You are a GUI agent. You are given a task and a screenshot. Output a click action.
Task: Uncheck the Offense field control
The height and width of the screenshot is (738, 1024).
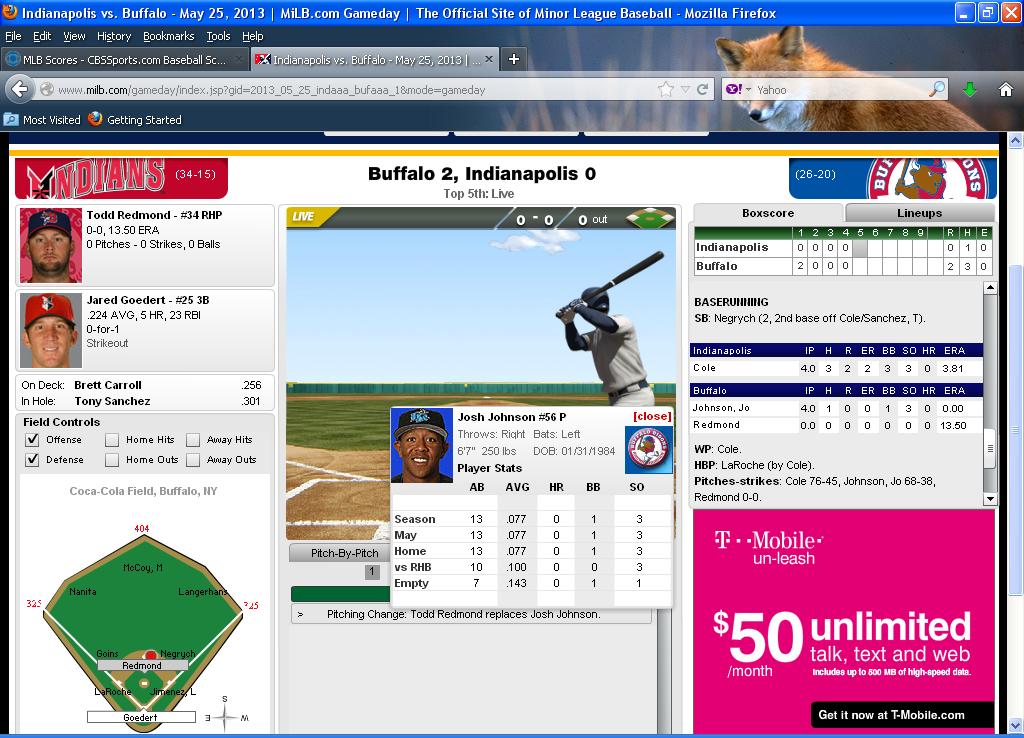[x=32, y=440]
